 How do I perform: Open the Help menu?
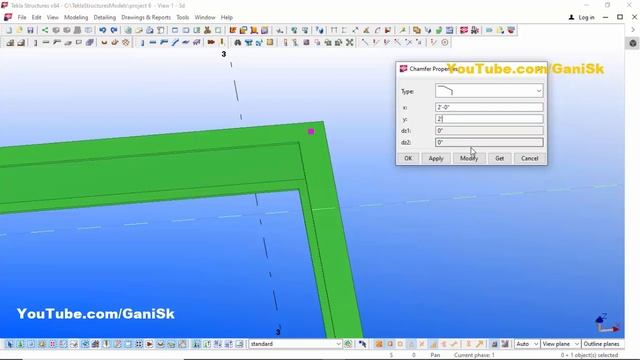pyautogui.click(x=227, y=18)
